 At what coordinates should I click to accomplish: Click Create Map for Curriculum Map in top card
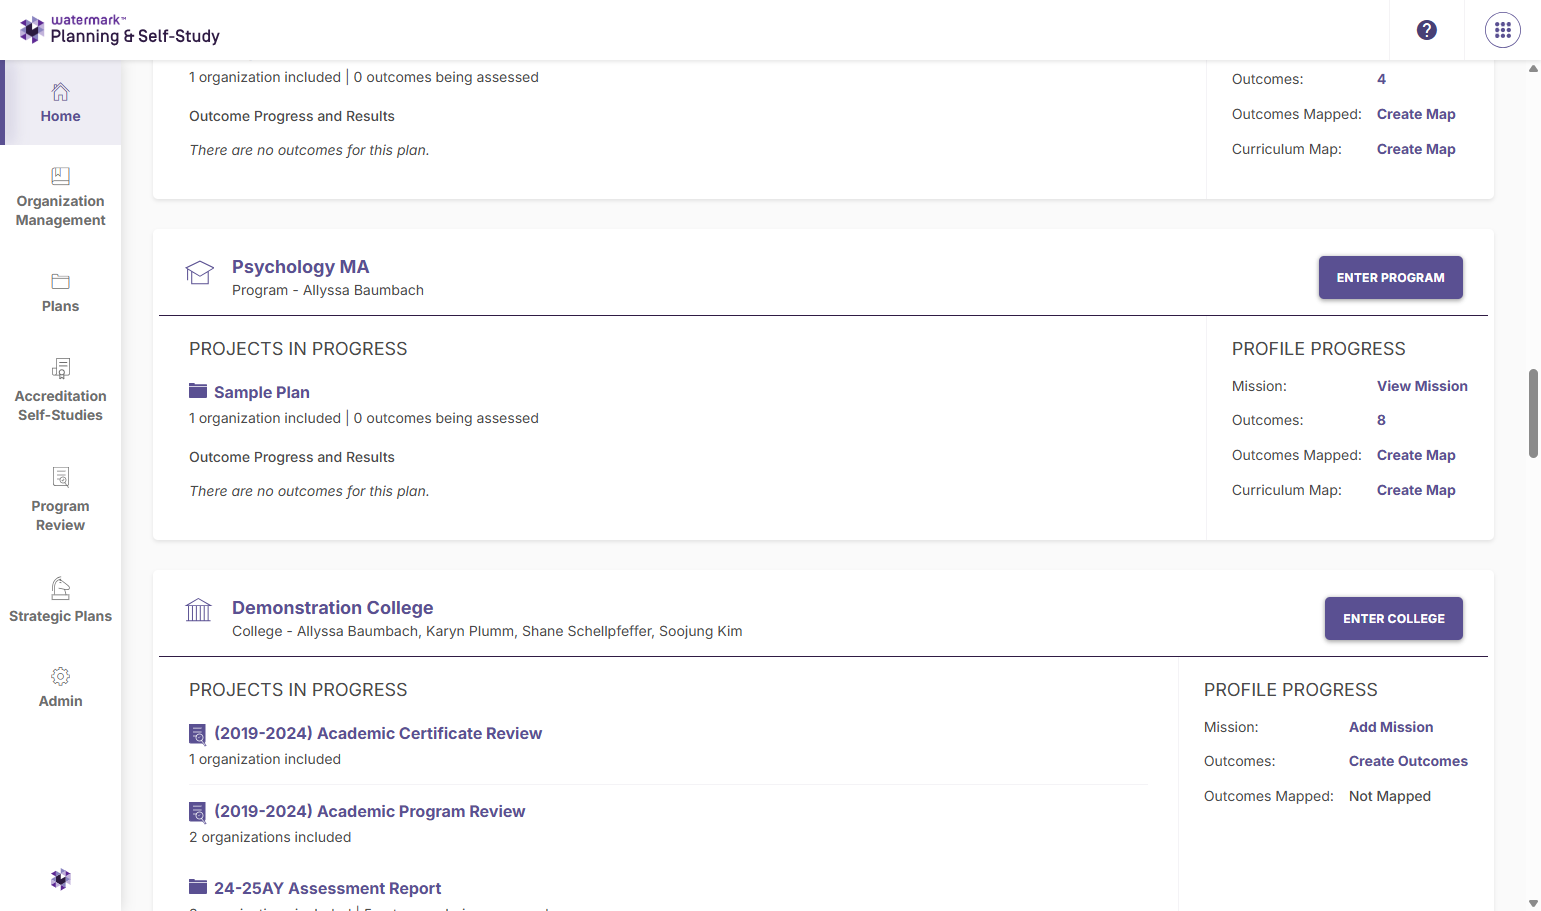tap(1416, 149)
